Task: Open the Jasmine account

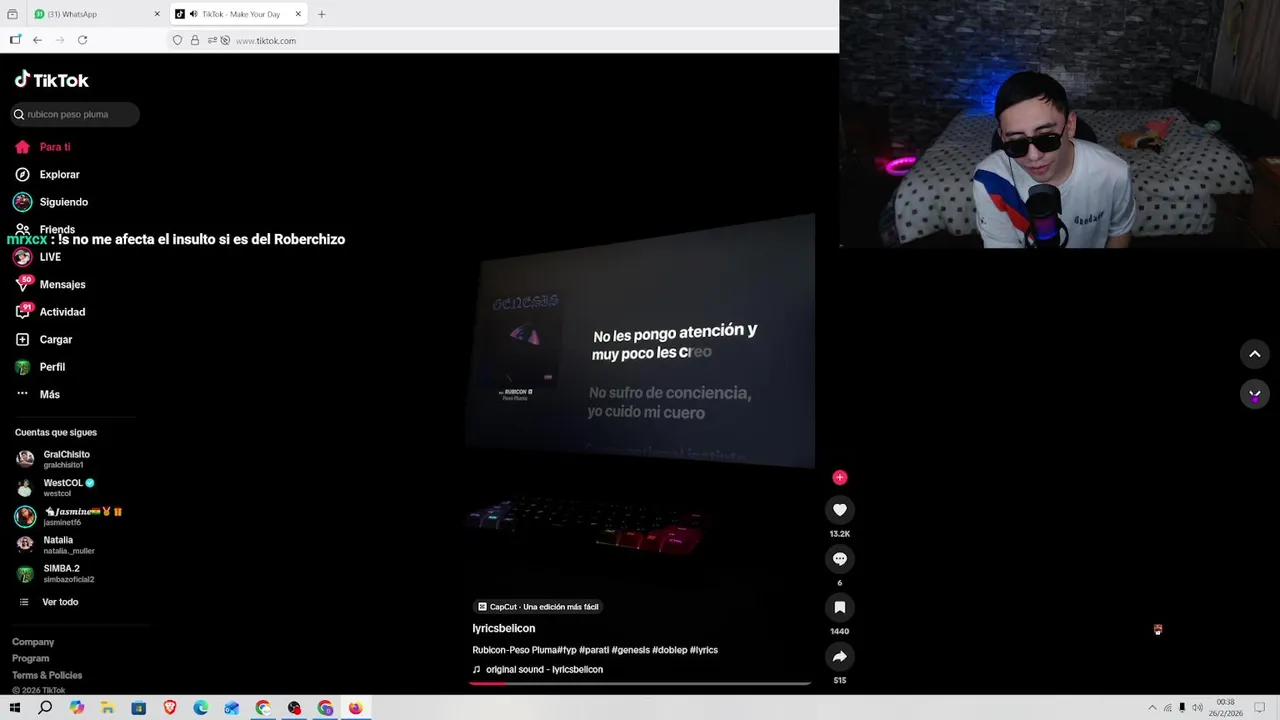Action: (x=68, y=516)
